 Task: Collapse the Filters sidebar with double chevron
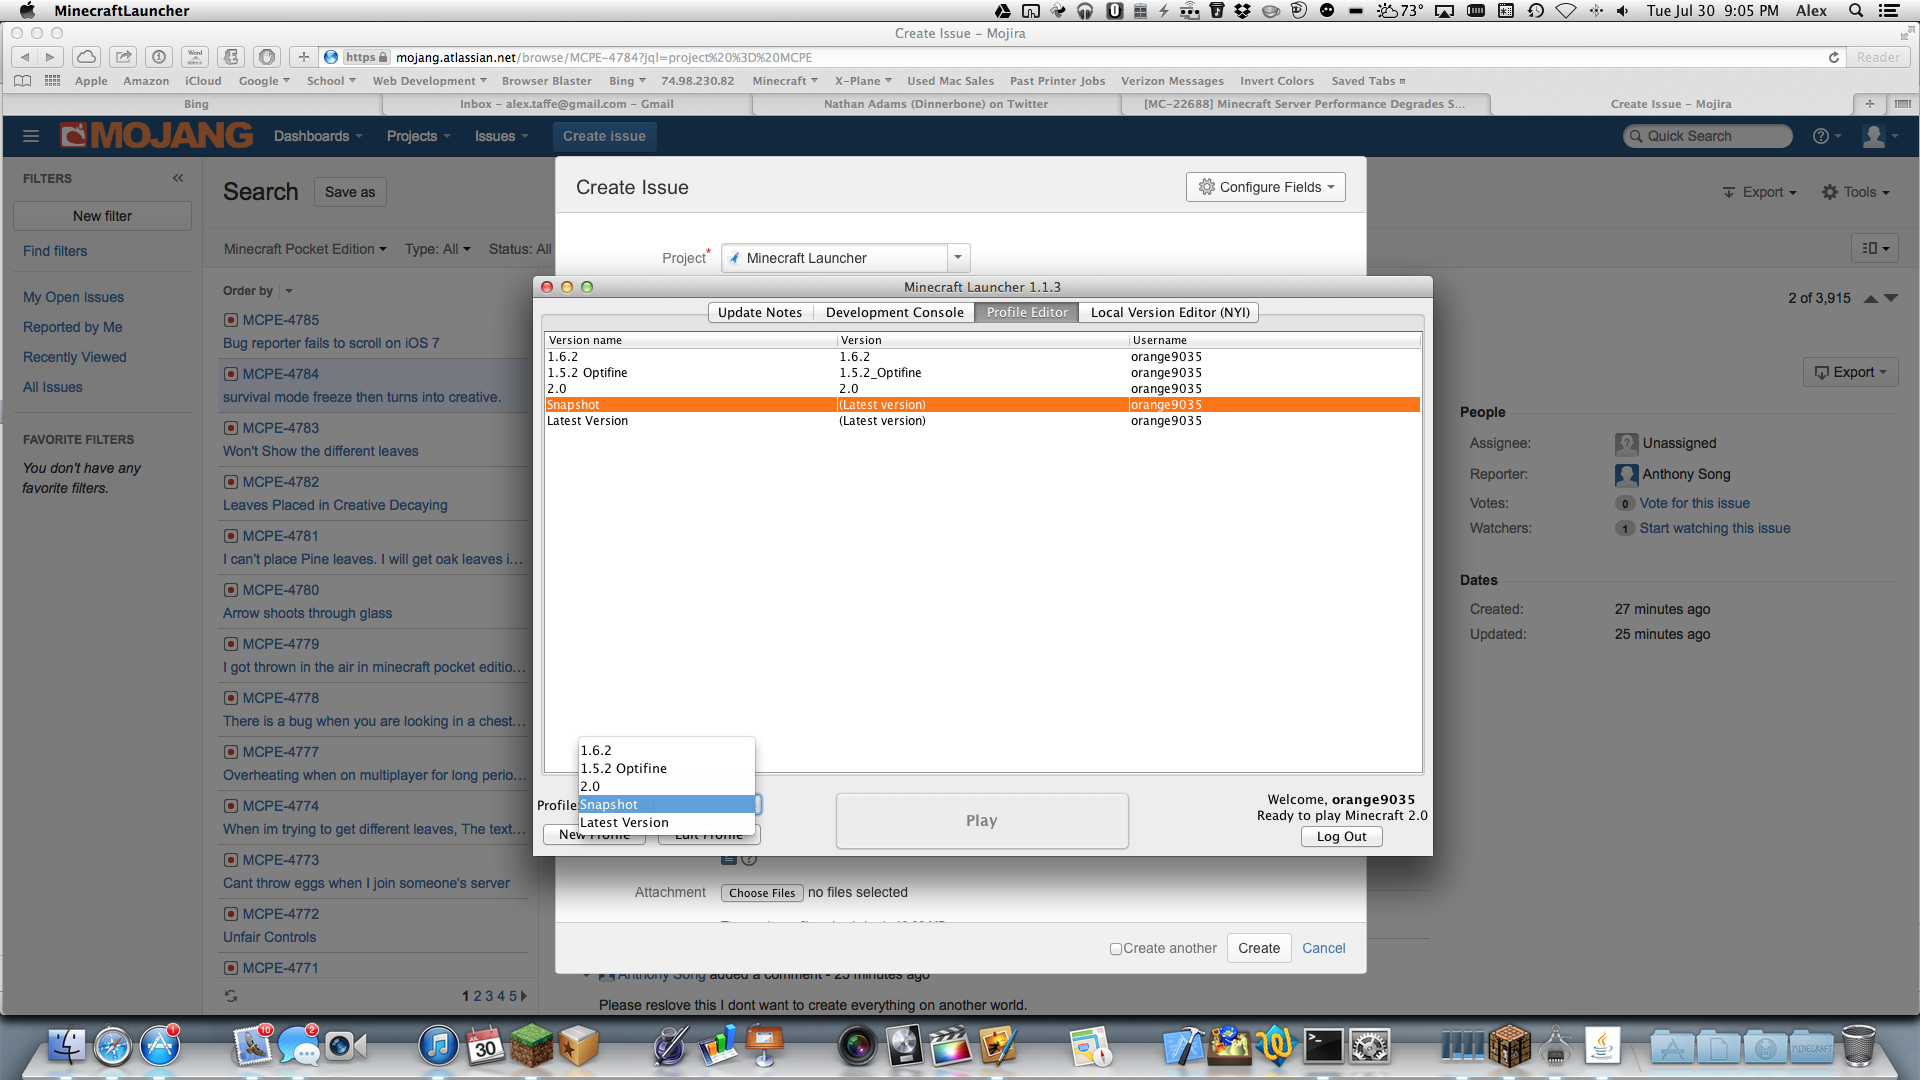(x=178, y=178)
